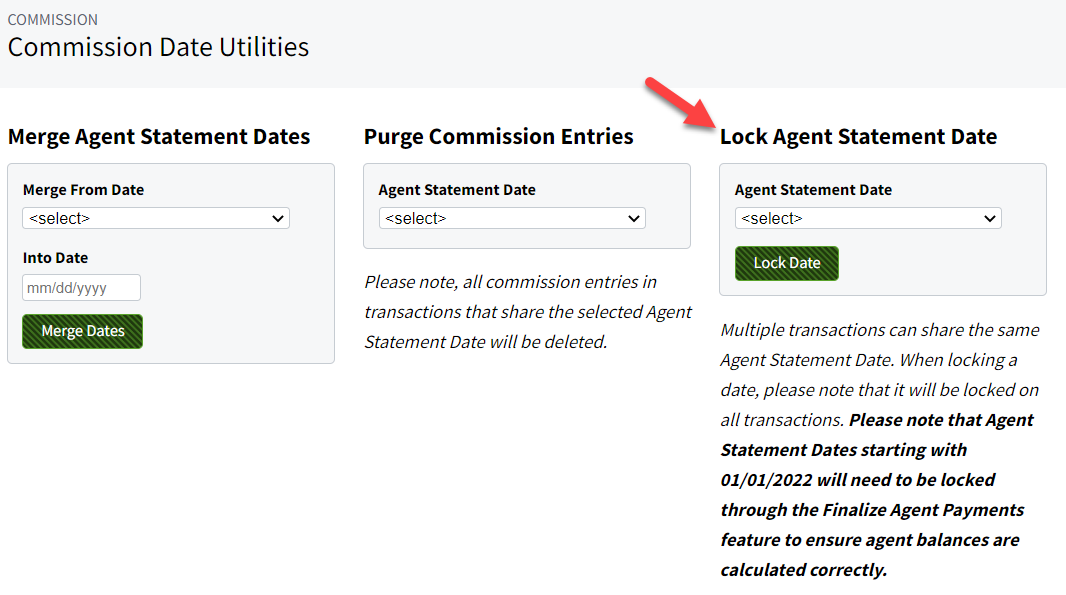Open the Agent Statement Date selector under Lock Agent Statement Date
Viewport: 1066px width, 595px height.
pyautogui.click(x=867, y=218)
